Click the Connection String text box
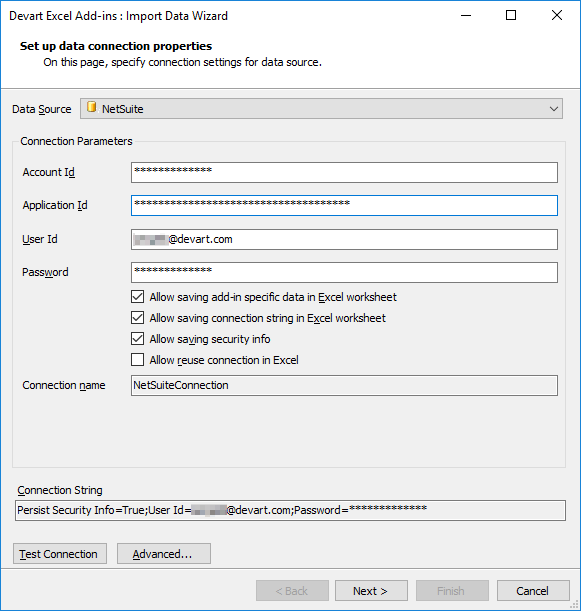Screen dimensions: 581x611 click(290, 510)
